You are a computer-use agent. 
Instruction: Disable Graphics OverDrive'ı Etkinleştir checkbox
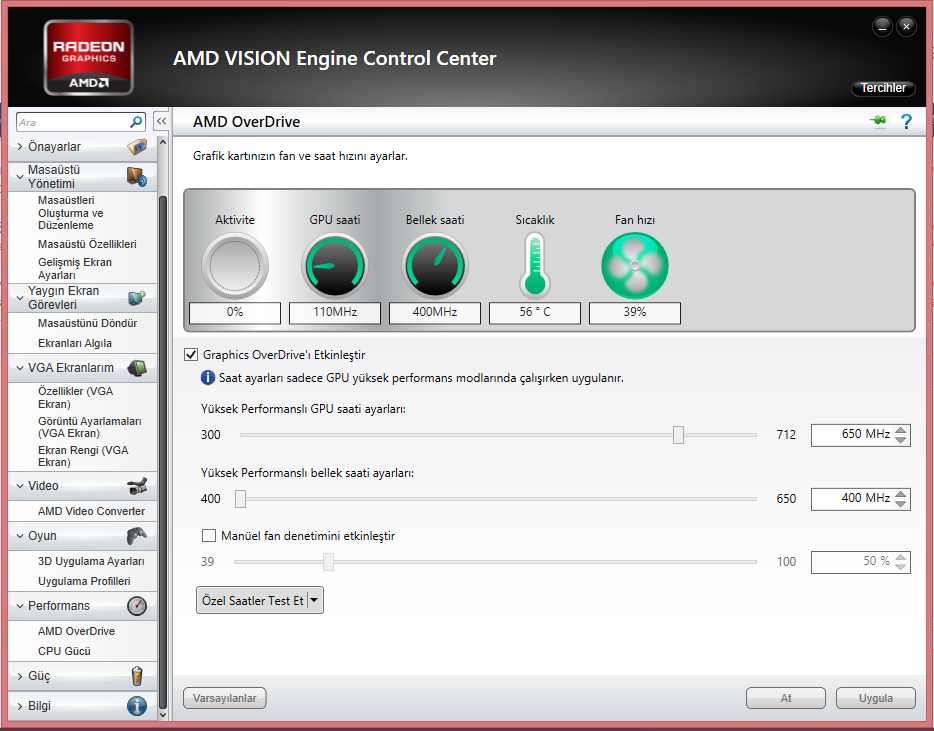(x=191, y=354)
